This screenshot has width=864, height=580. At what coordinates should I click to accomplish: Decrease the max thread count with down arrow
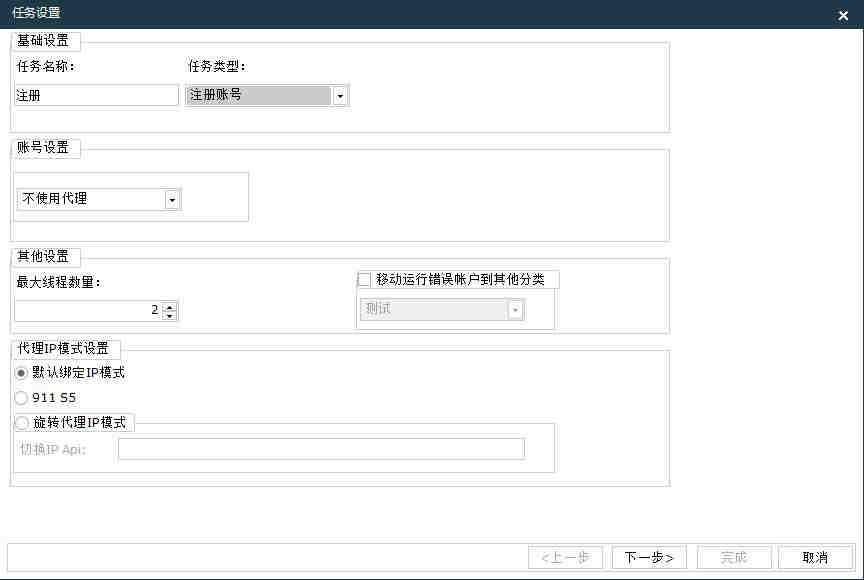170,316
